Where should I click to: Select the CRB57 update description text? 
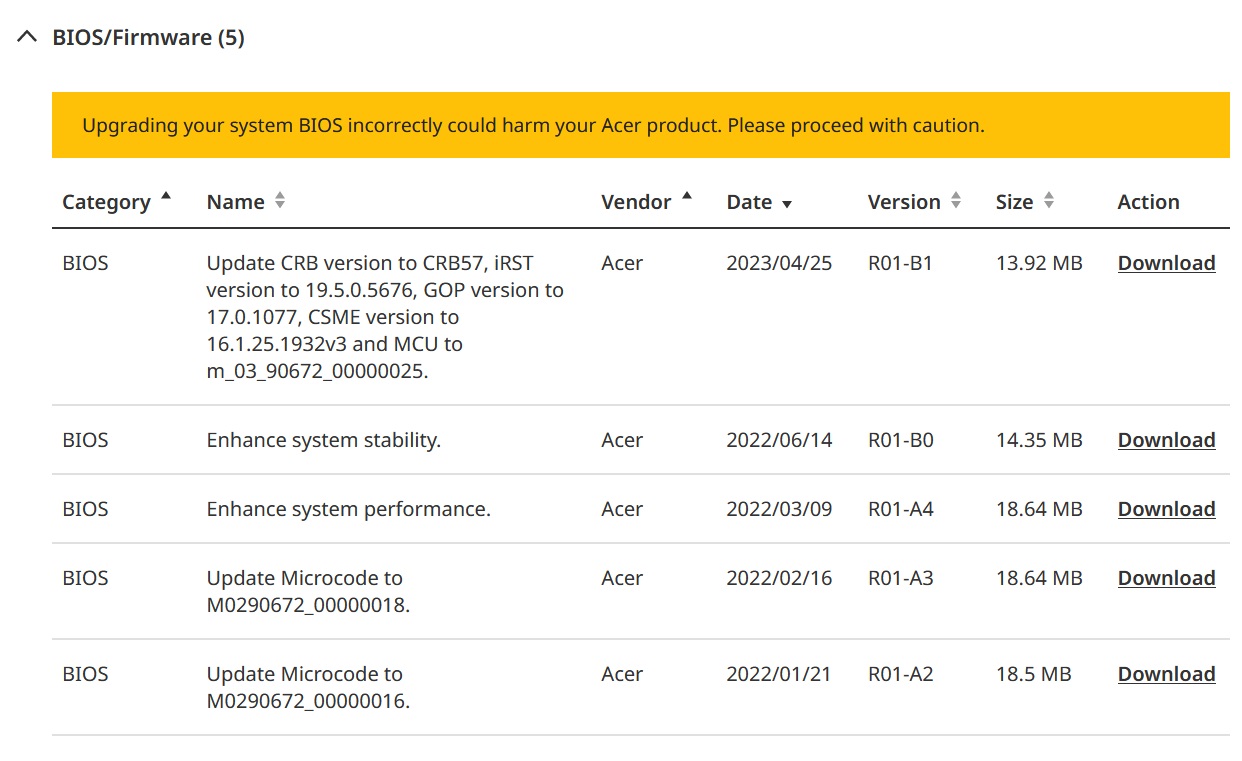point(385,317)
